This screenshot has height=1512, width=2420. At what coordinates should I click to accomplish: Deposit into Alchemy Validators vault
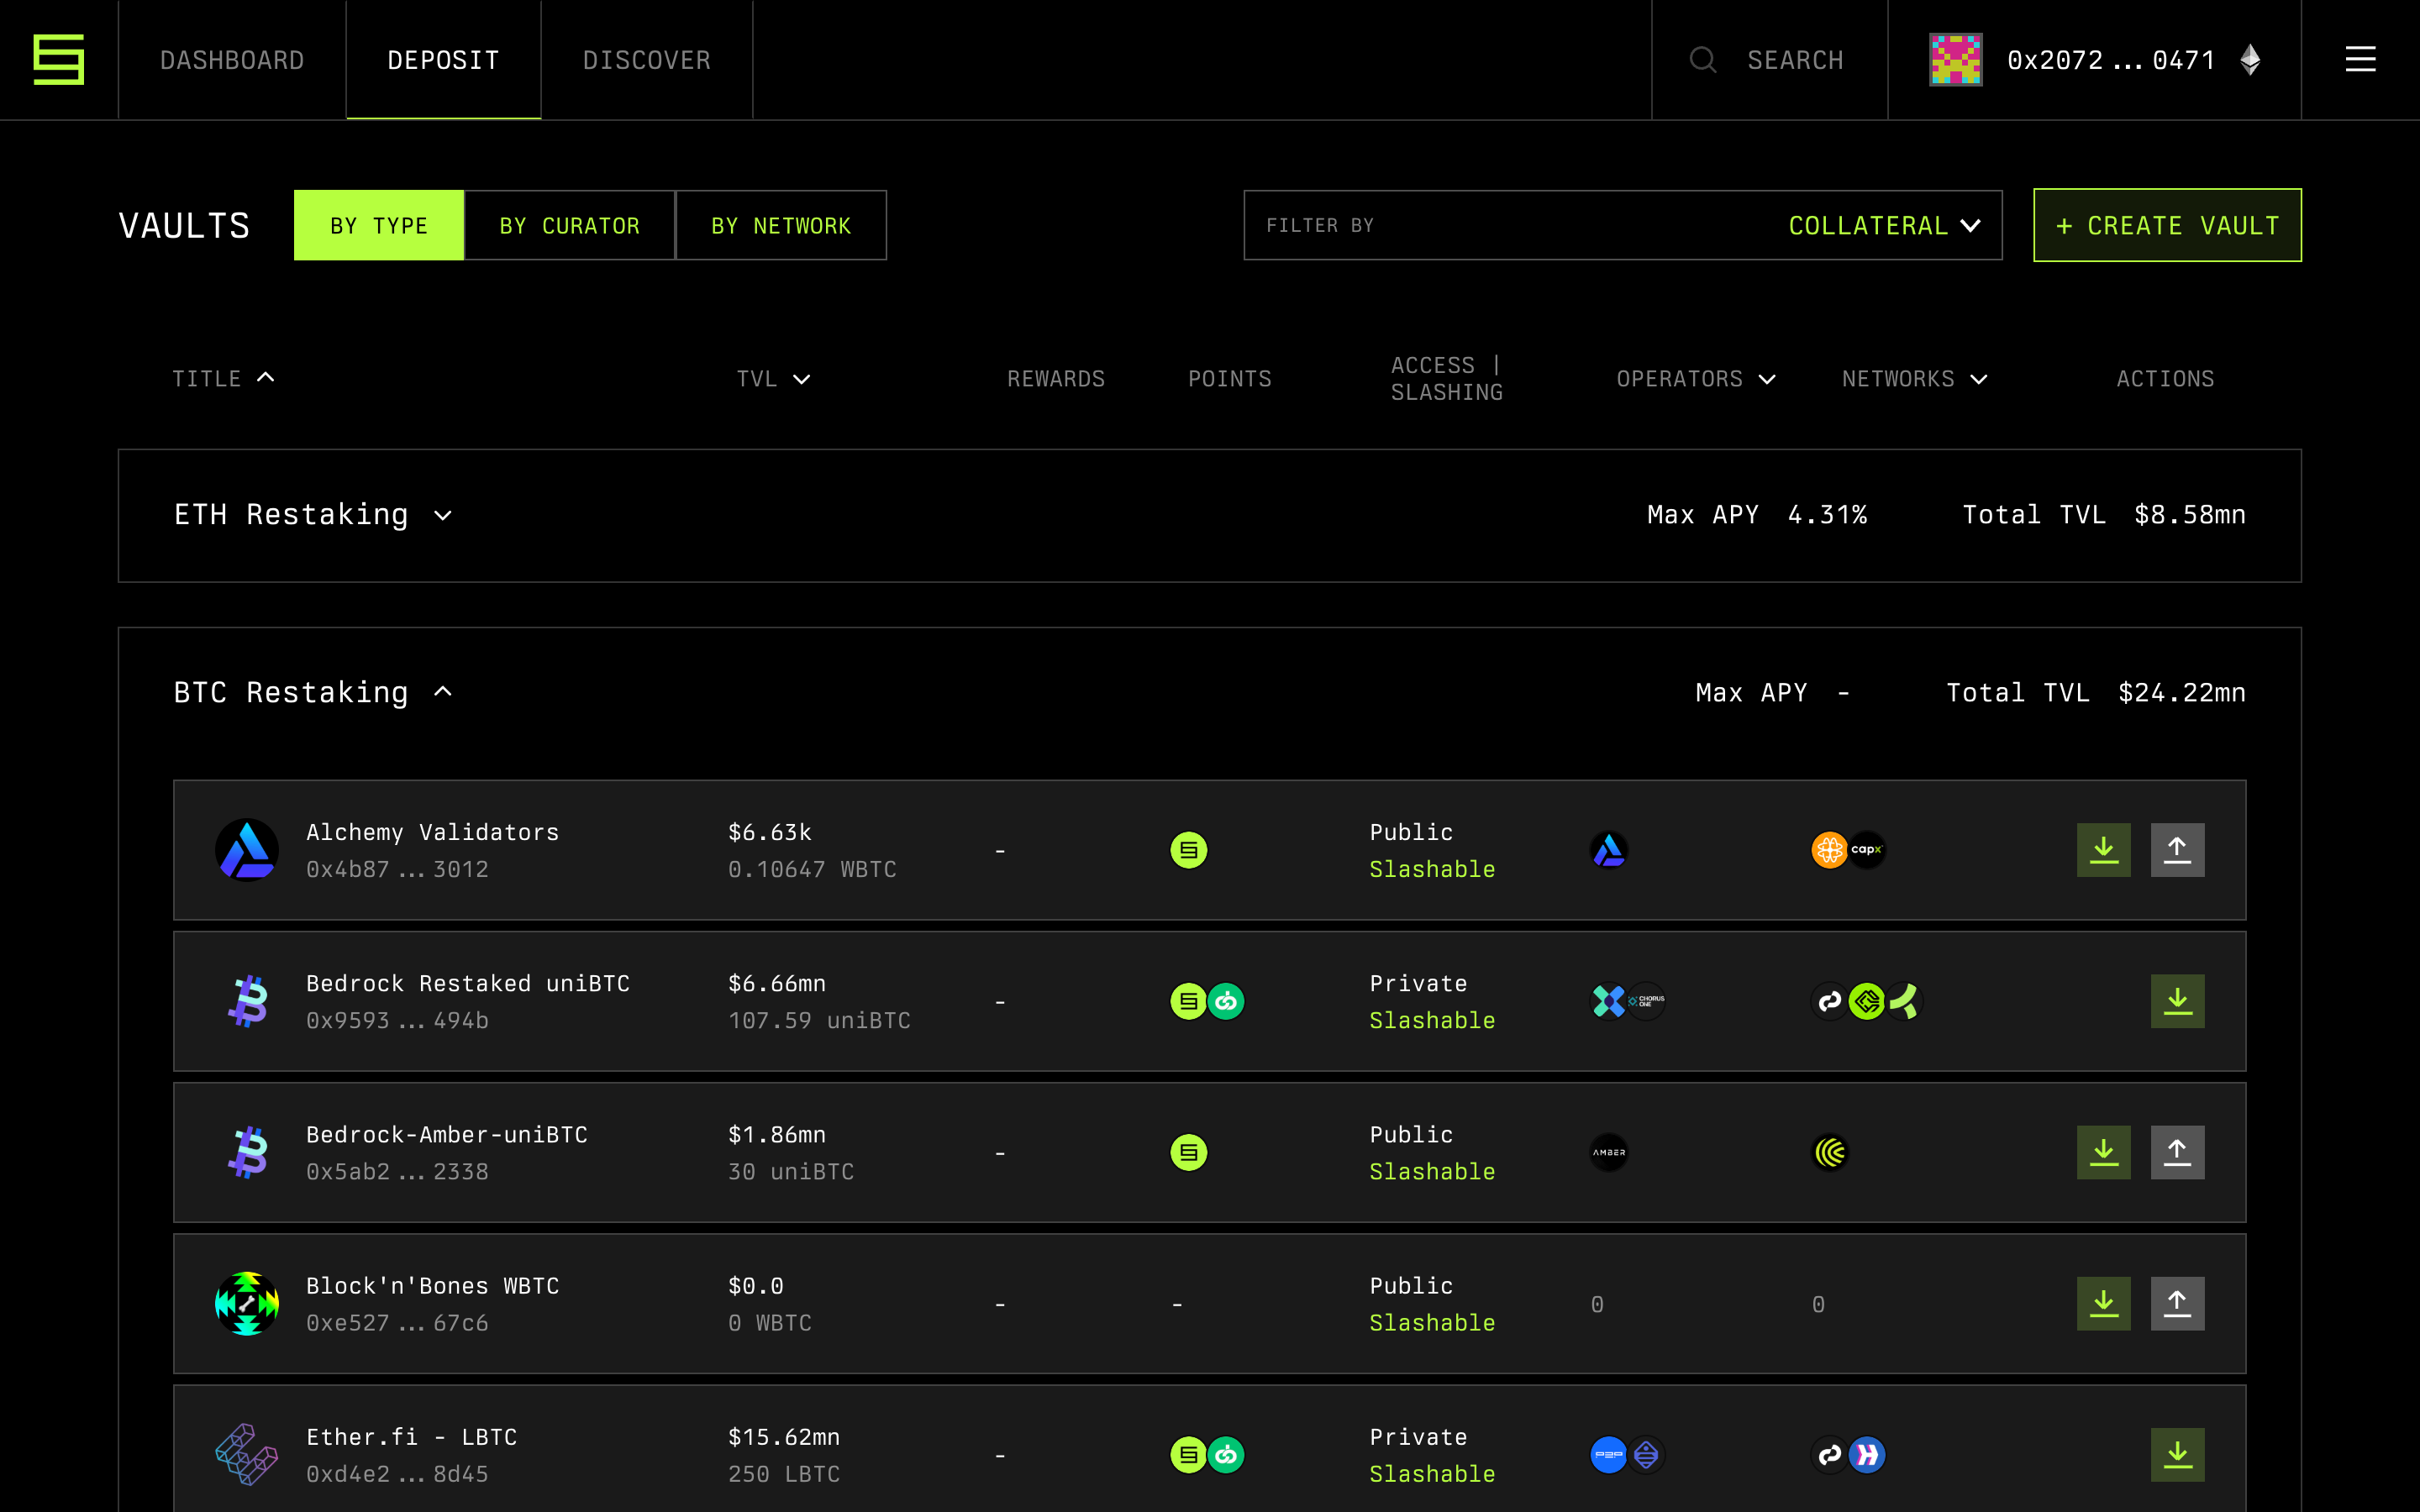pyautogui.click(x=2103, y=850)
